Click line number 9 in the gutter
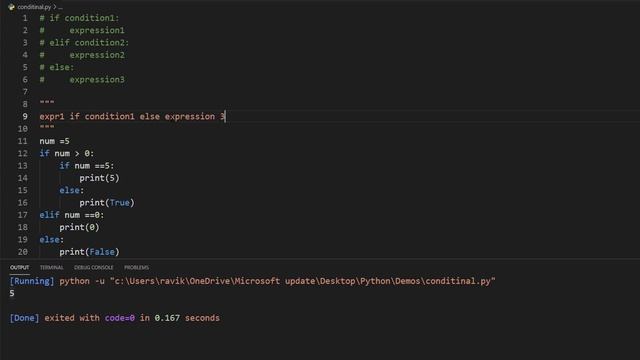The height and width of the screenshot is (360, 640). tap(25, 116)
